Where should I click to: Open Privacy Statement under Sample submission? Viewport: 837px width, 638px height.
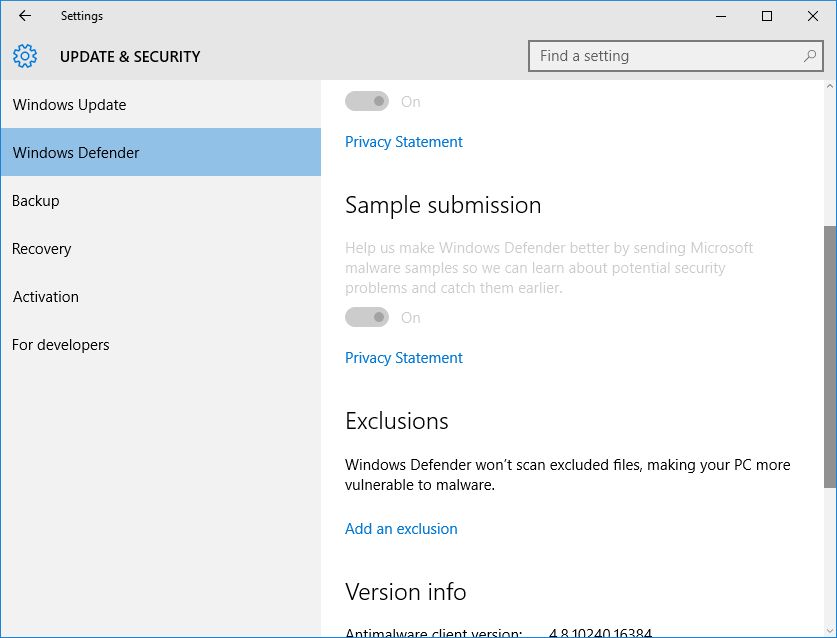tap(404, 358)
